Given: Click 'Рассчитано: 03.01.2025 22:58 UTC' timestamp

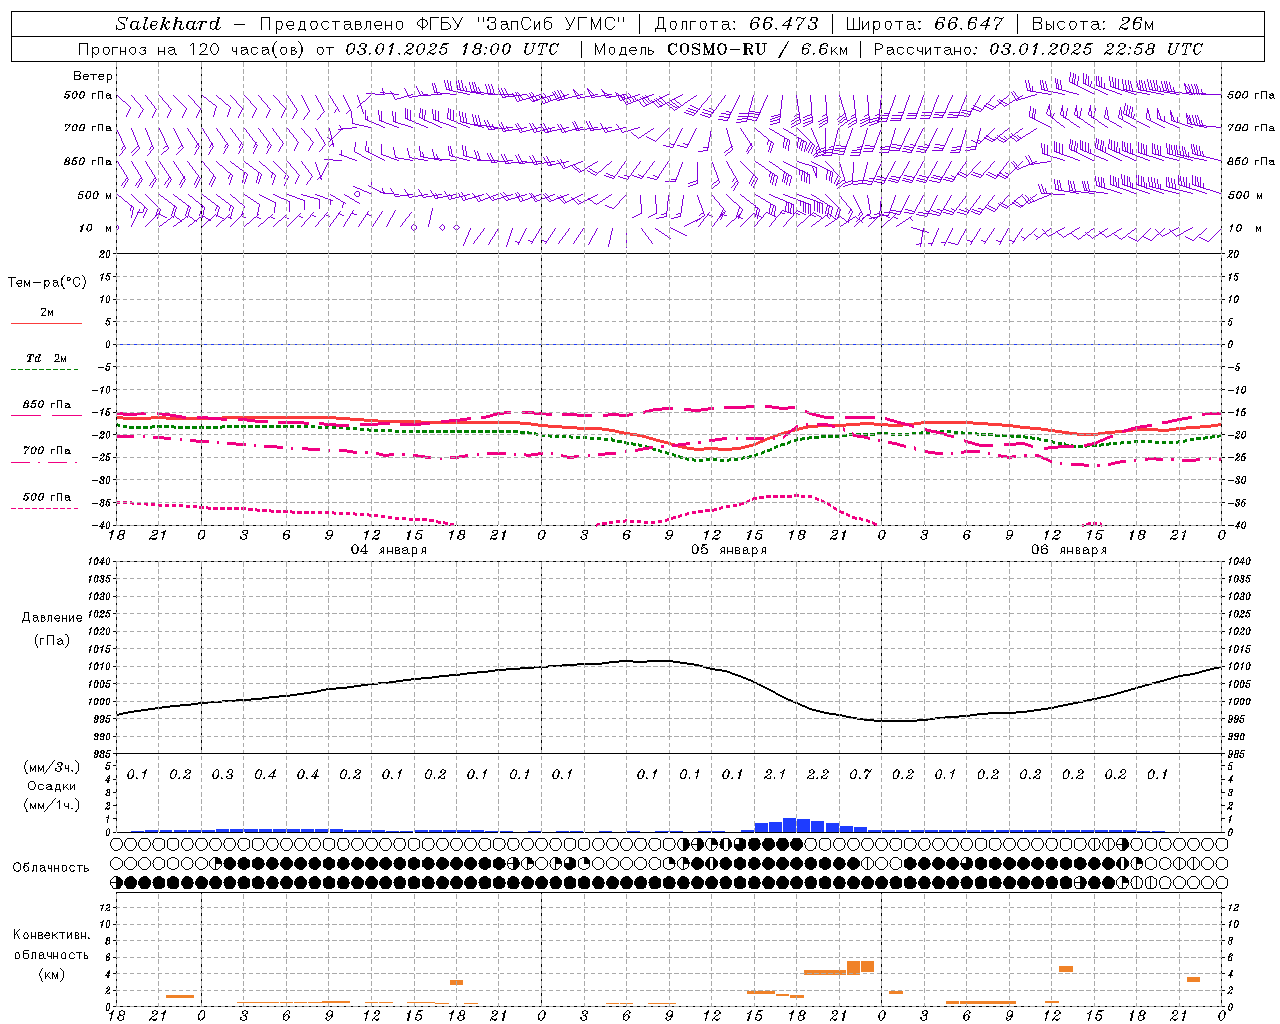Looking at the screenshot, I should pos(1038,49).
